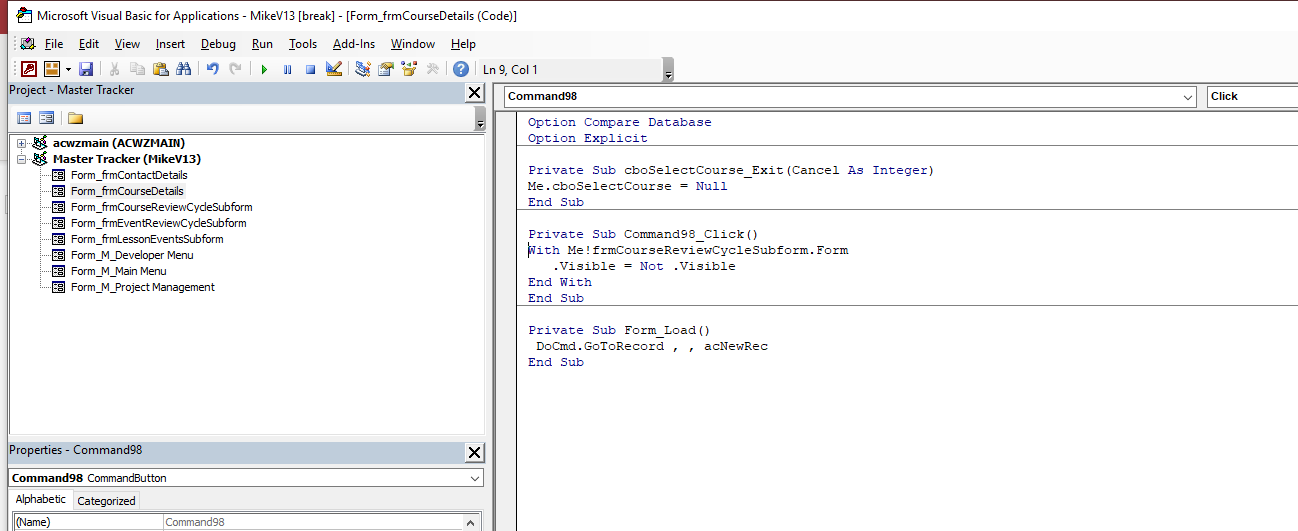Click the Project panel toolbar options arrow
Viewport: 1298px width, 531px height.
click(x=480, y=119)
